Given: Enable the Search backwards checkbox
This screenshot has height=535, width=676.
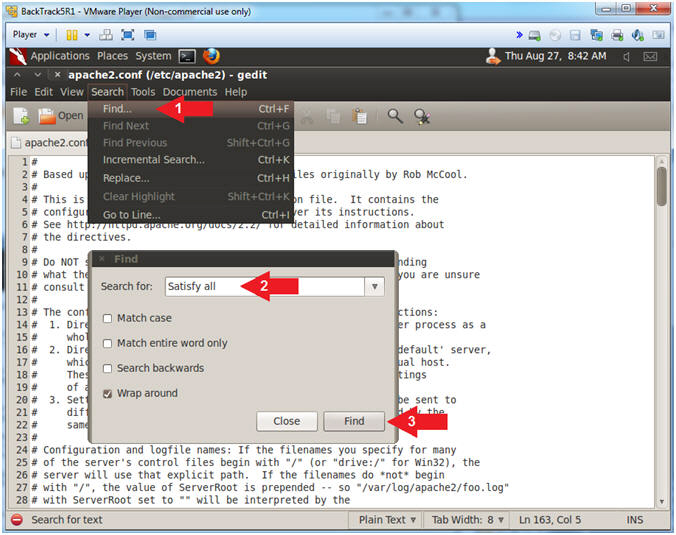Looking at the screenshot, I should [x=107, y=369].
